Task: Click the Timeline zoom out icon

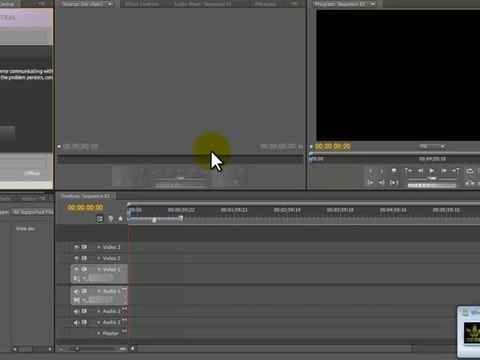Action: [61, 349]
